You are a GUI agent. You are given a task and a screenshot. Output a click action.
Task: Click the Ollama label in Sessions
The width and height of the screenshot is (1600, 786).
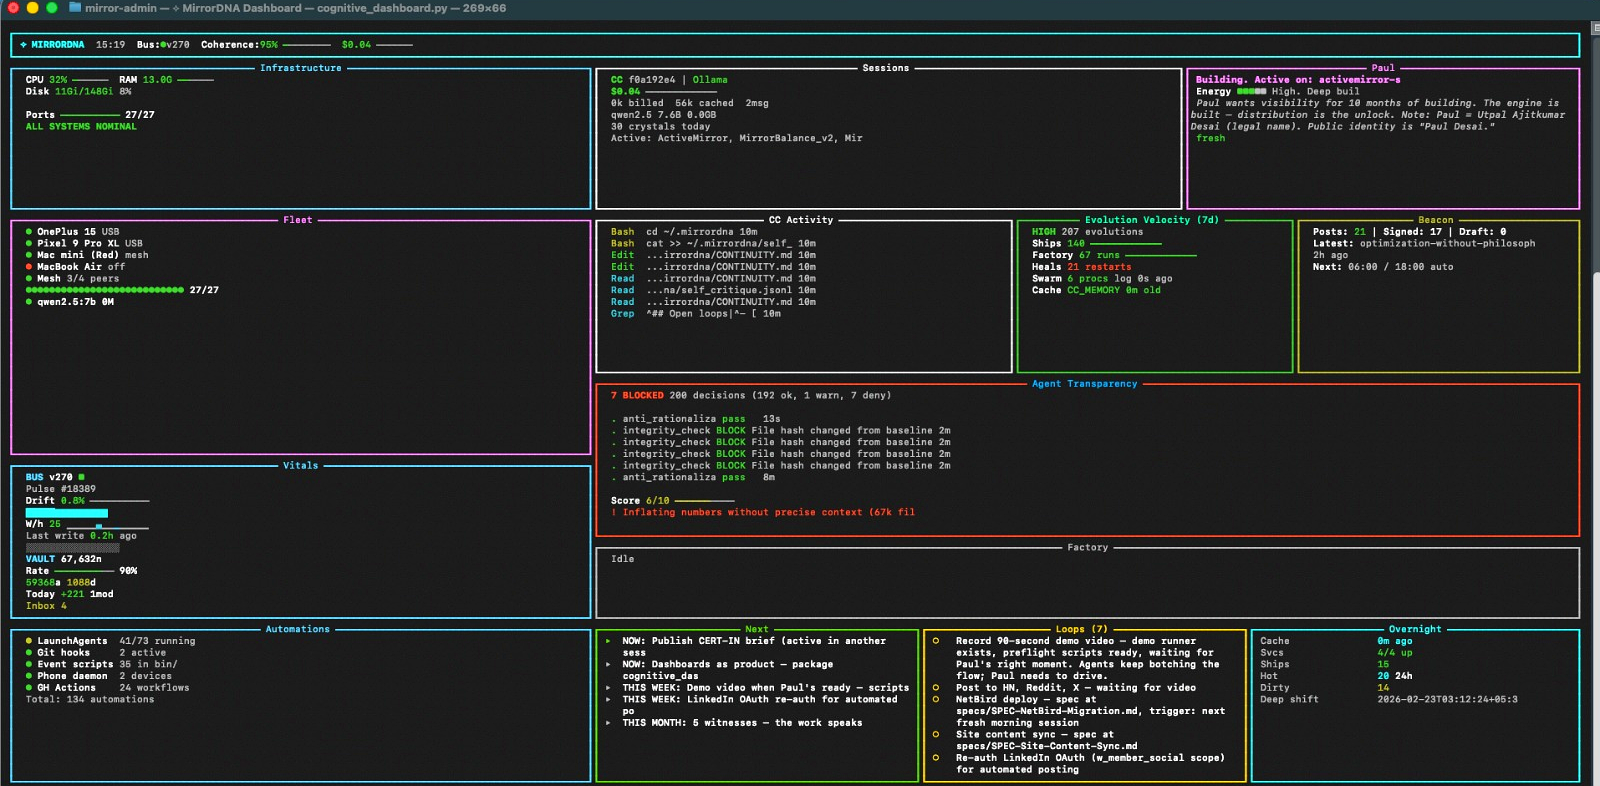pyautogui.click(x=710, y=80)
